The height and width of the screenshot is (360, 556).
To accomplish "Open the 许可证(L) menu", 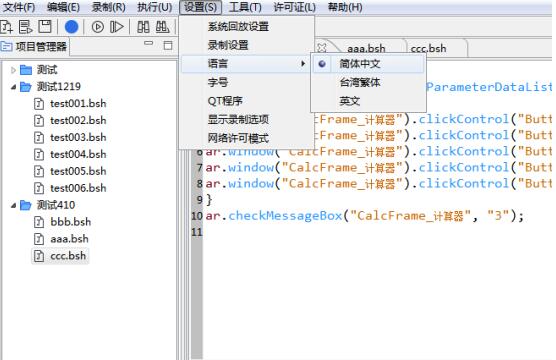I will click(295, 7).
